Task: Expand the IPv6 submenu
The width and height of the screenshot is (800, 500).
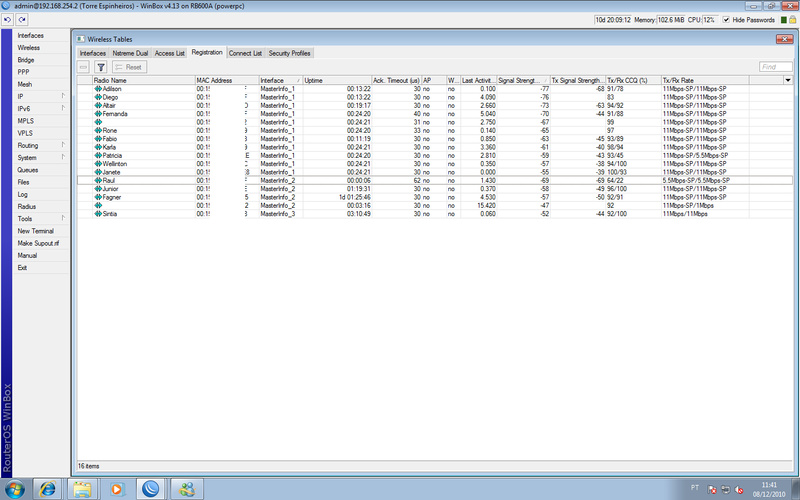Action: [x=63, y=108]
